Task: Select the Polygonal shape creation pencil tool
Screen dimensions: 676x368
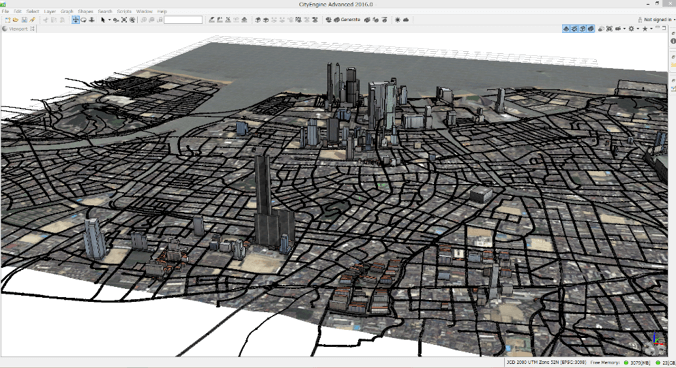Action: [x=212, y=20]
